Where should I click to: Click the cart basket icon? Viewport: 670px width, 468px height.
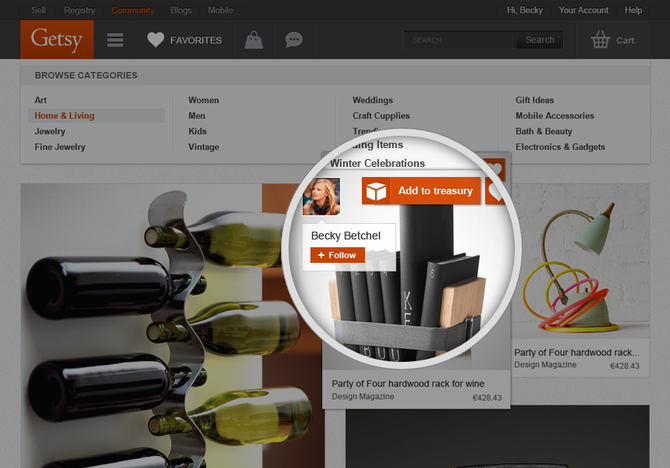pos(600,39)
